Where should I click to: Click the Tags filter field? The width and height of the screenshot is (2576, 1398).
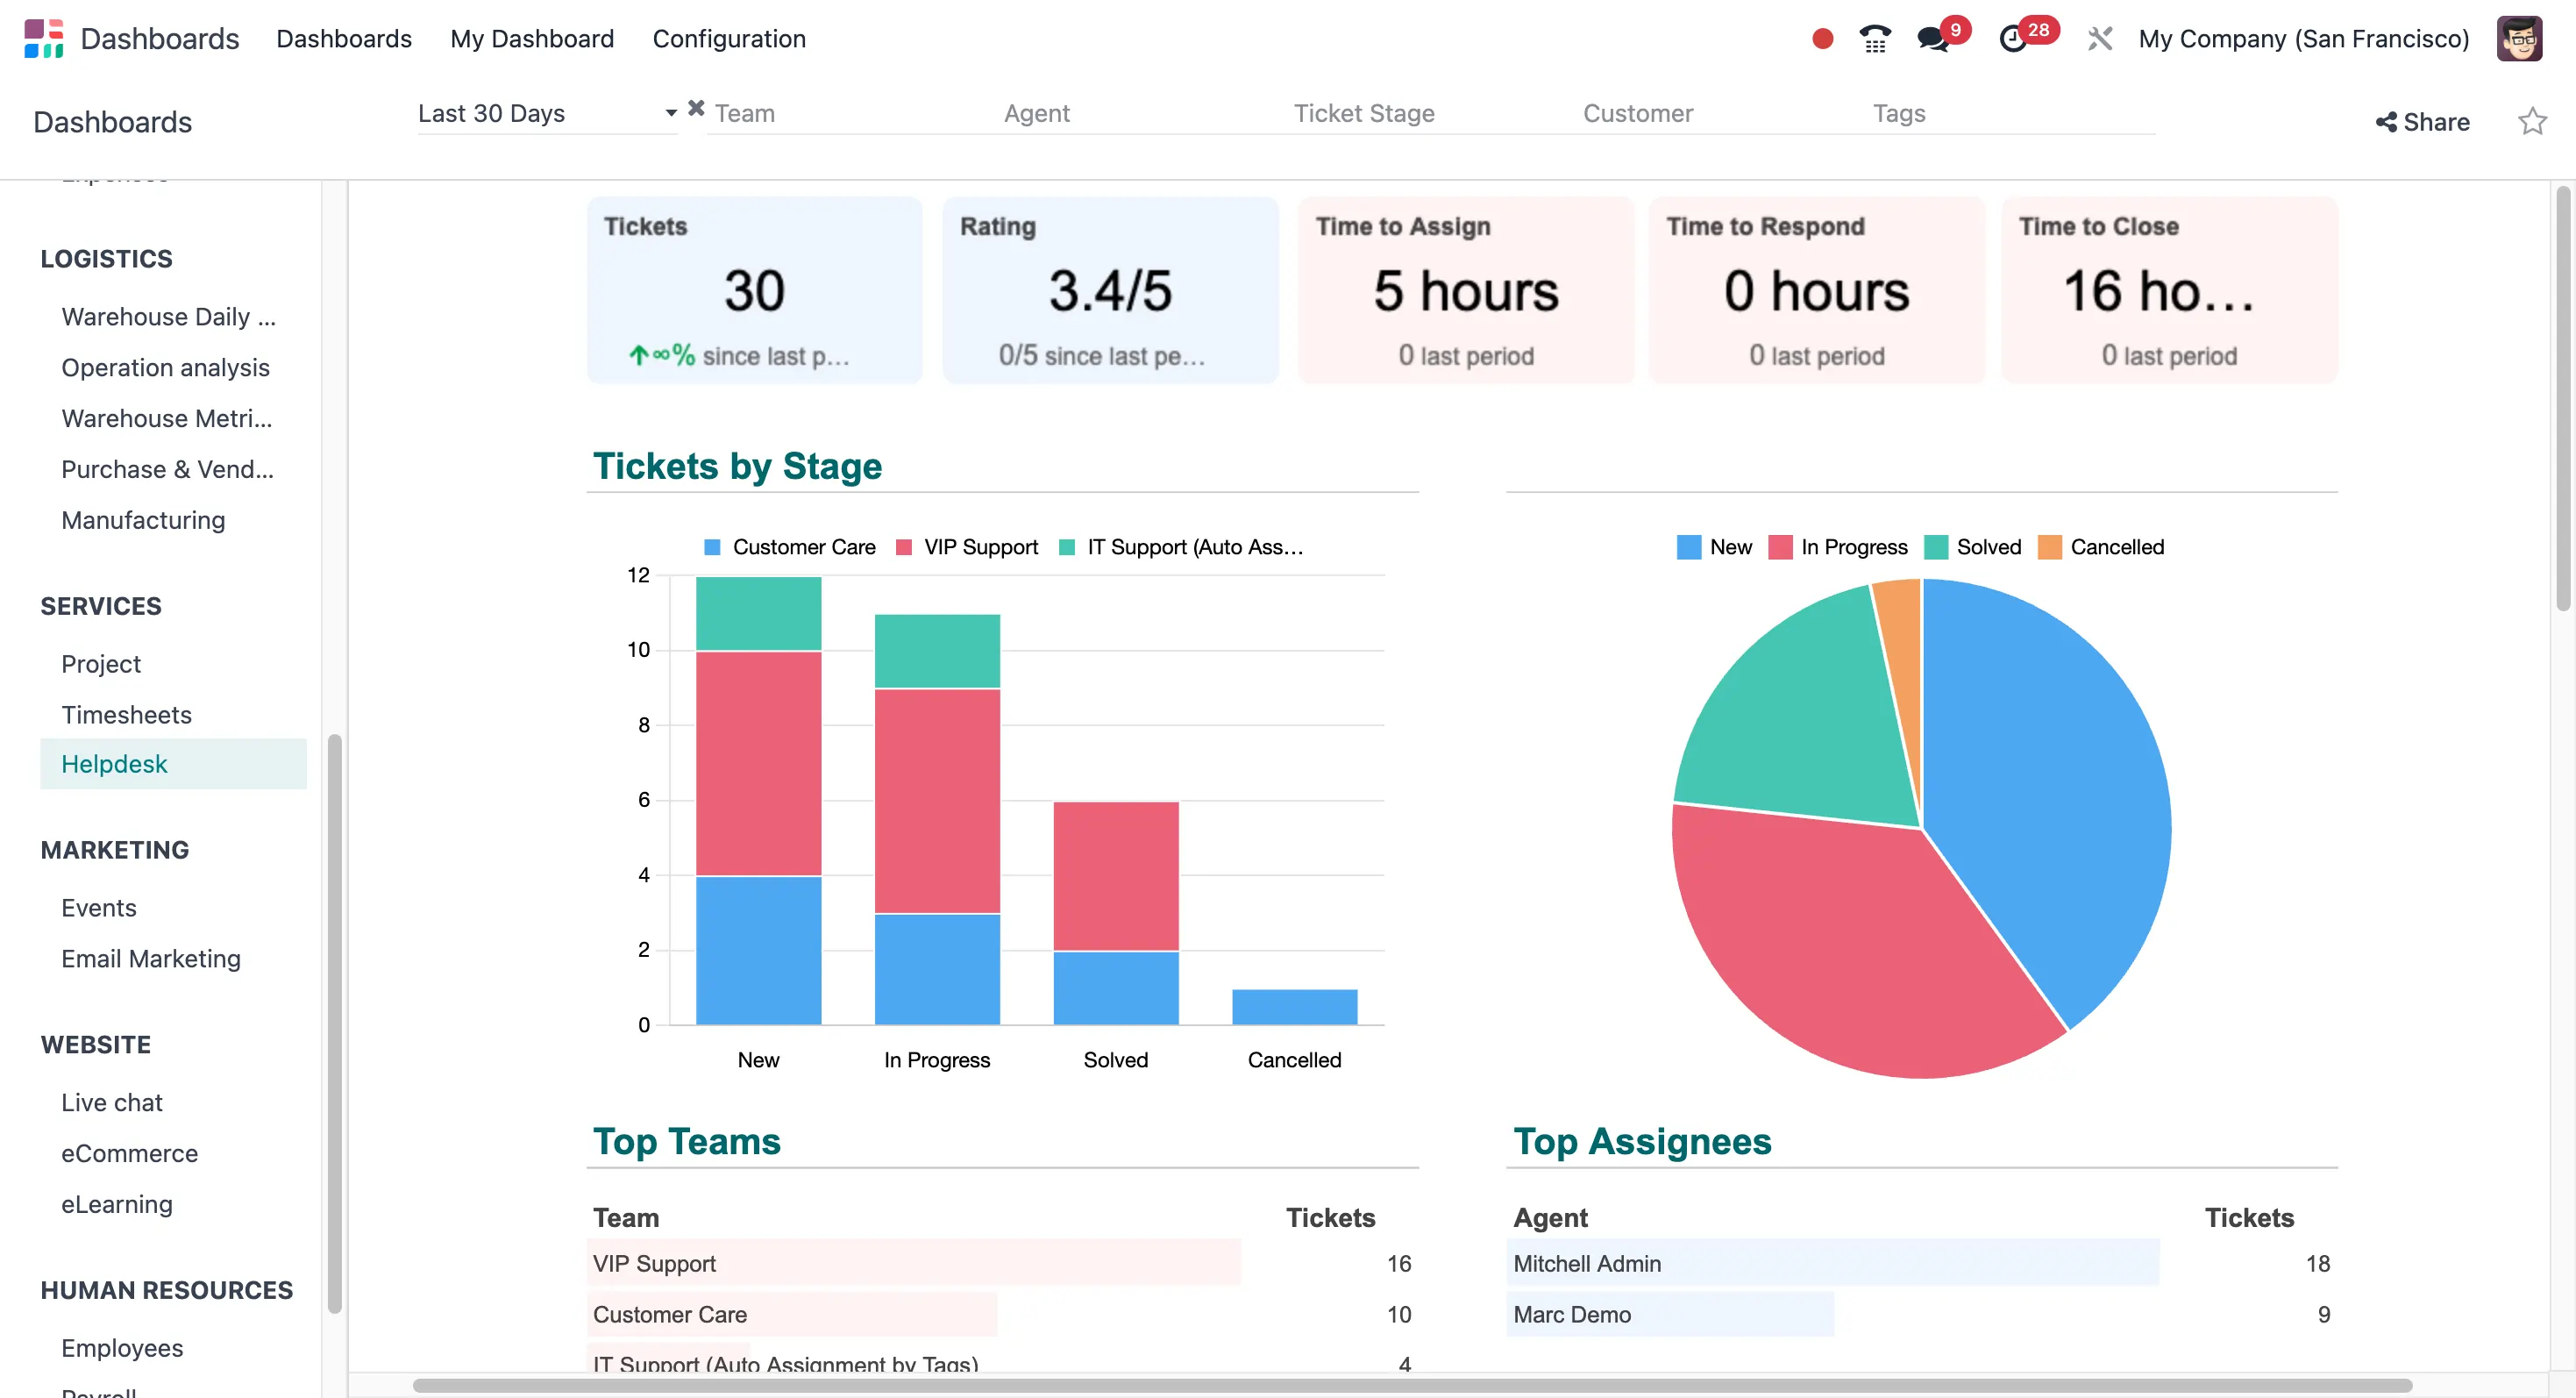pyautogui.click(x=2011, y=113)
